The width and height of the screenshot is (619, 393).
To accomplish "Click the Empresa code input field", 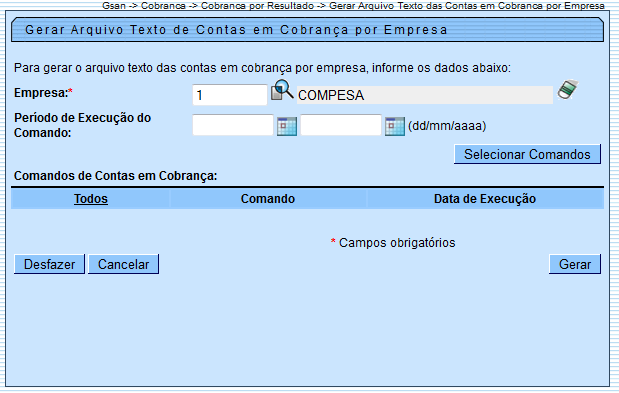I will (230, 95).
